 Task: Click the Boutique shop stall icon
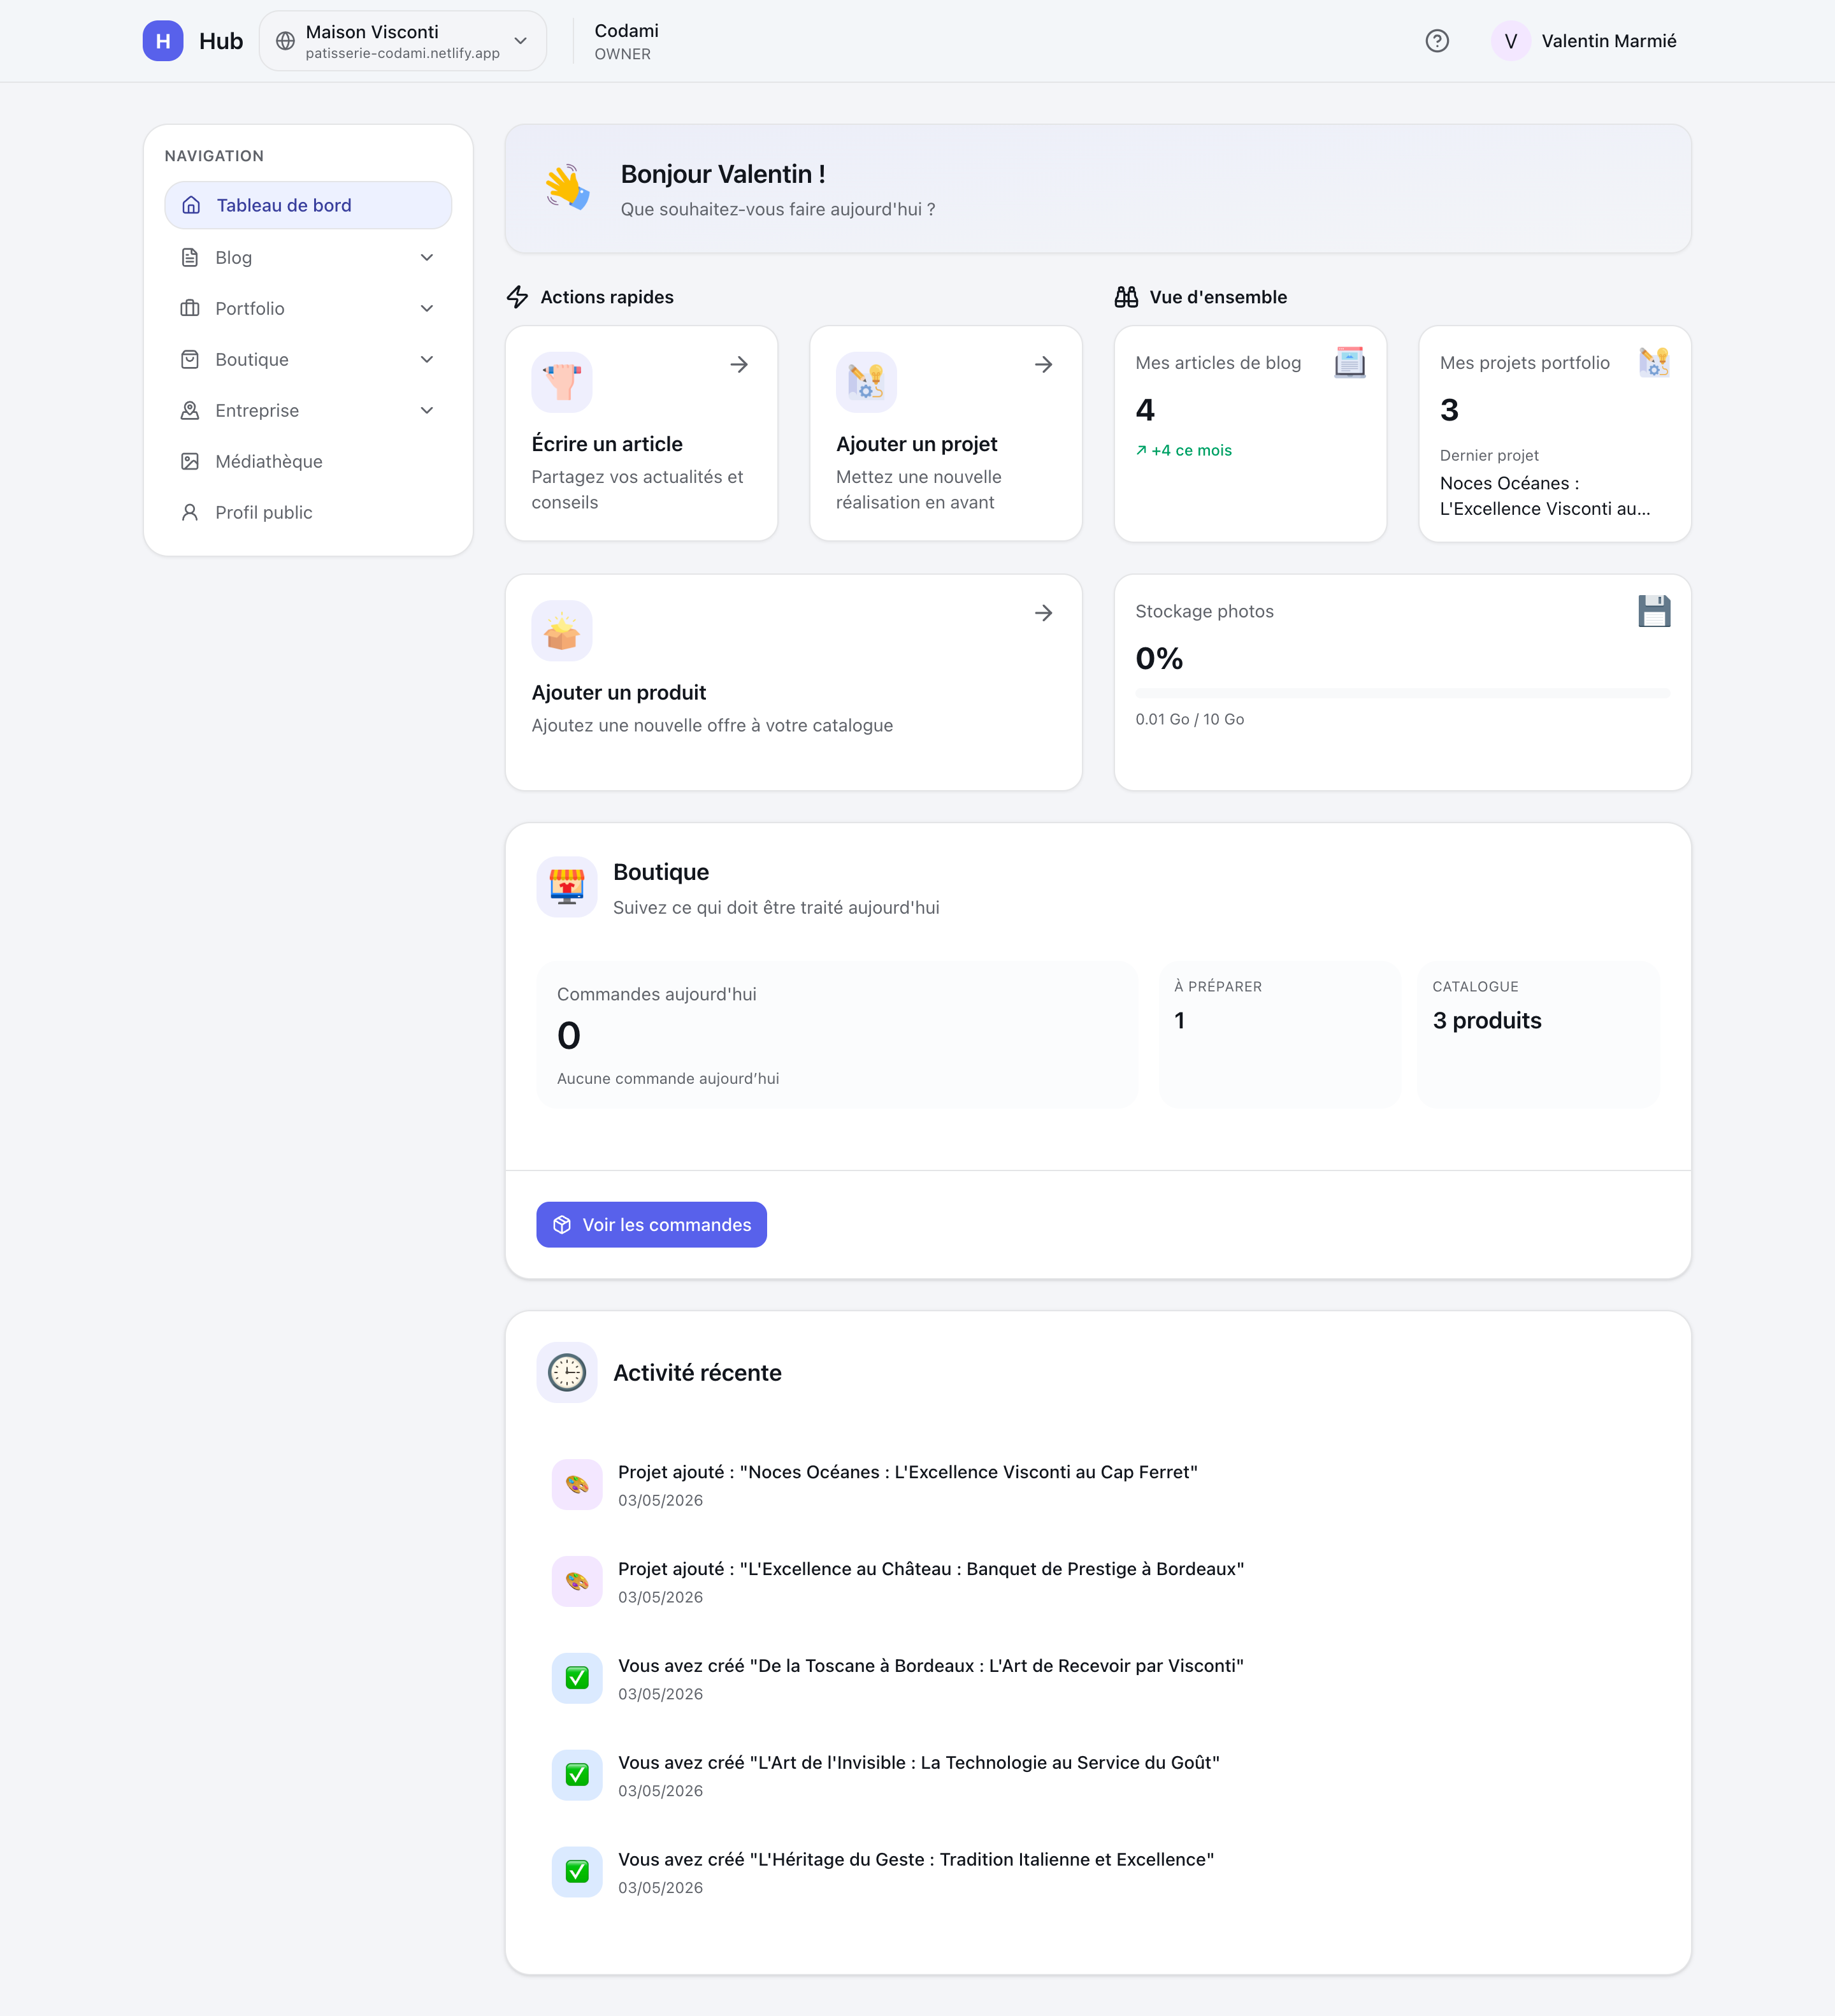[567, 887]
